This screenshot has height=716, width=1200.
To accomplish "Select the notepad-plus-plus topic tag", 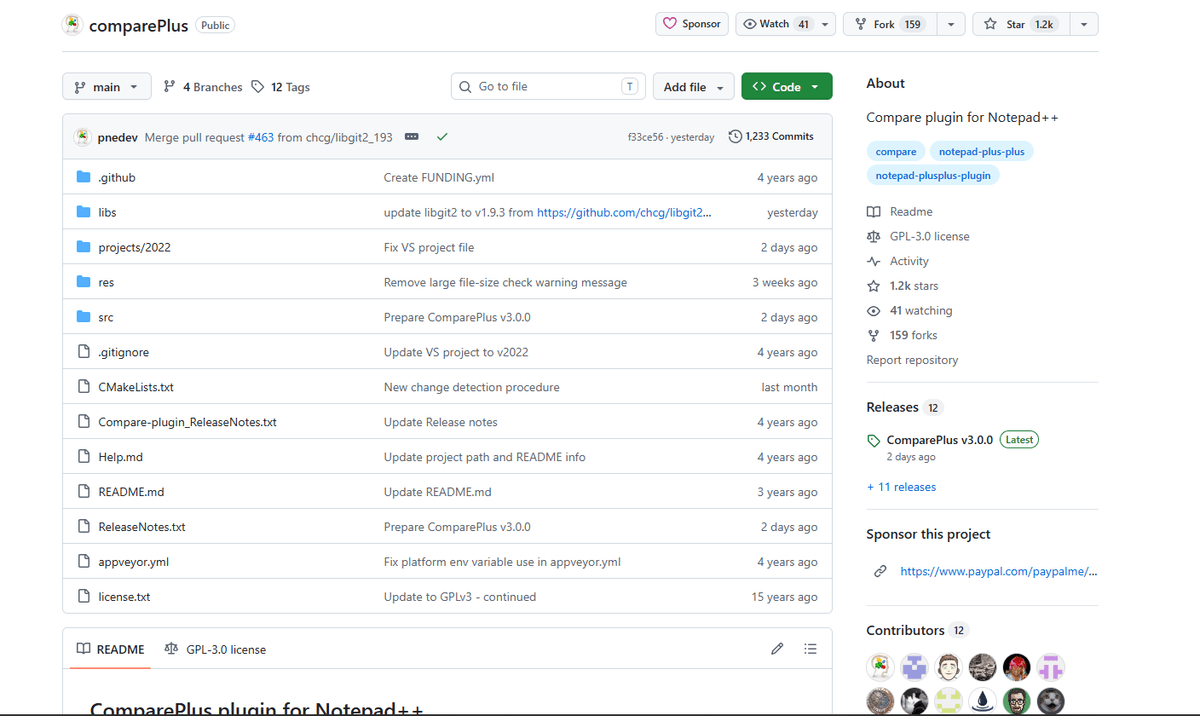I will tap(982, 152).
